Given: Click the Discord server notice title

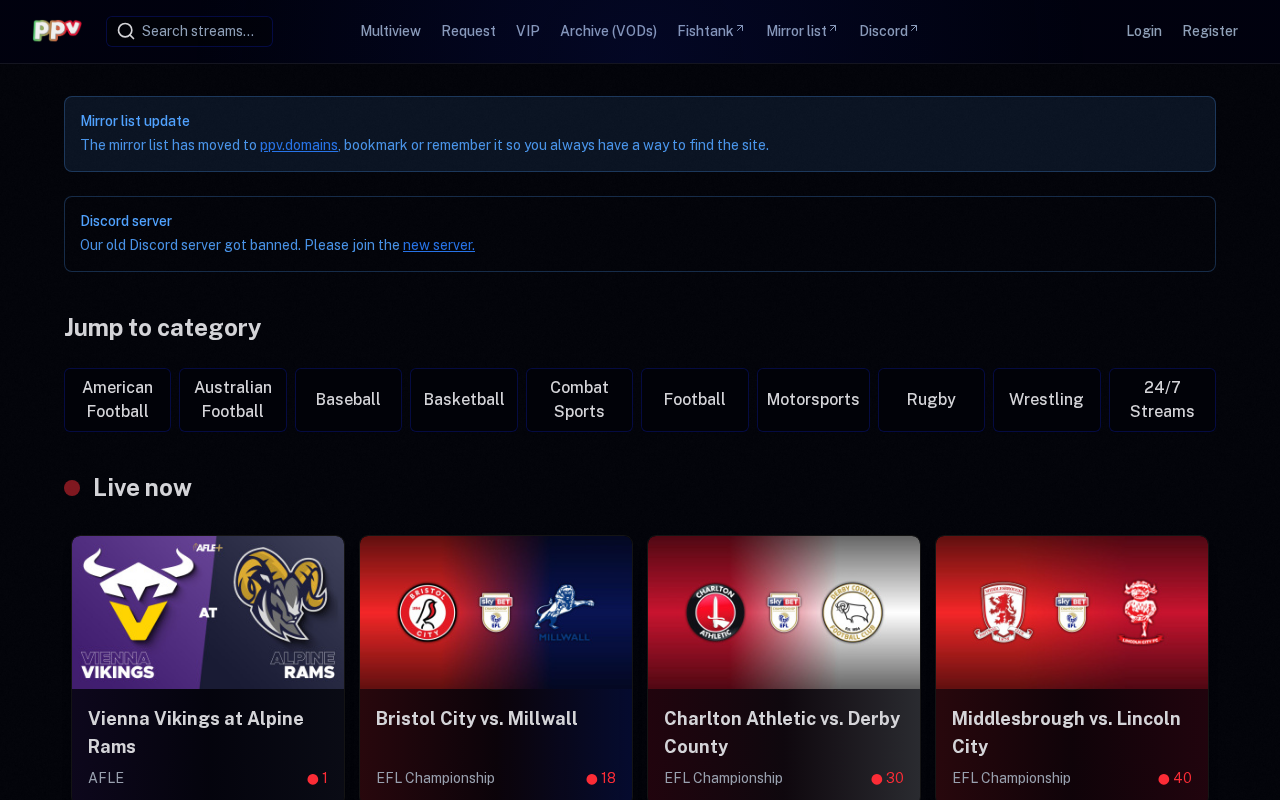Looking at the screenshot, I should pos(126,221).
